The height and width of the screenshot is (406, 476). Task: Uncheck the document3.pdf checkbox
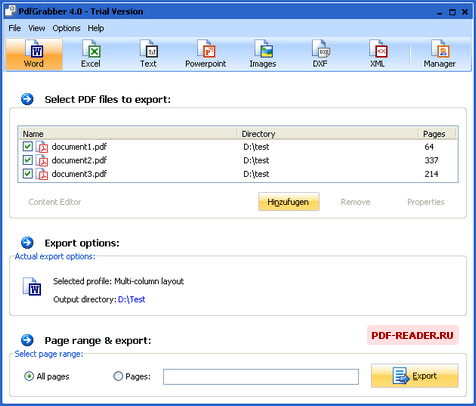click(x=28, y=173)
